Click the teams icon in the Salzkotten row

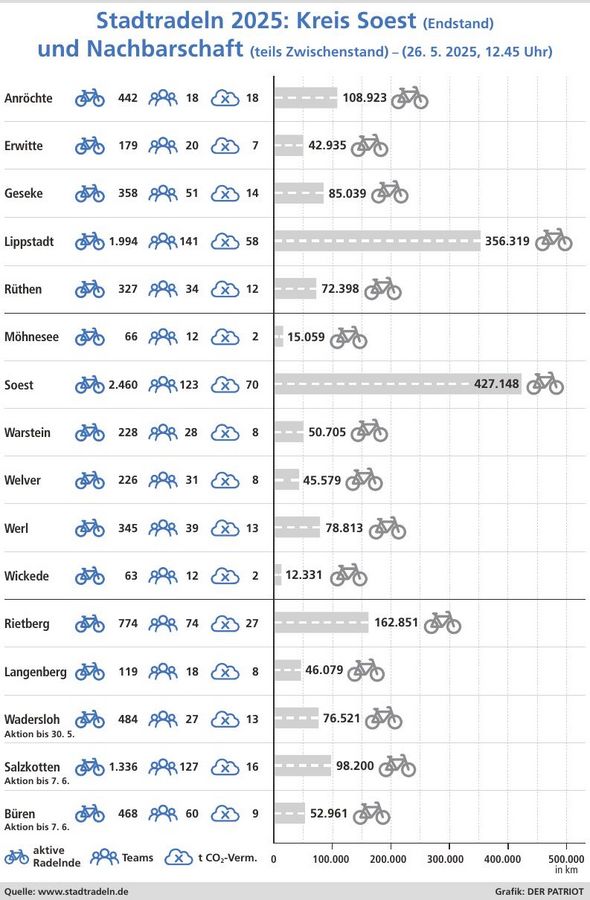click(x=163, y=767)
